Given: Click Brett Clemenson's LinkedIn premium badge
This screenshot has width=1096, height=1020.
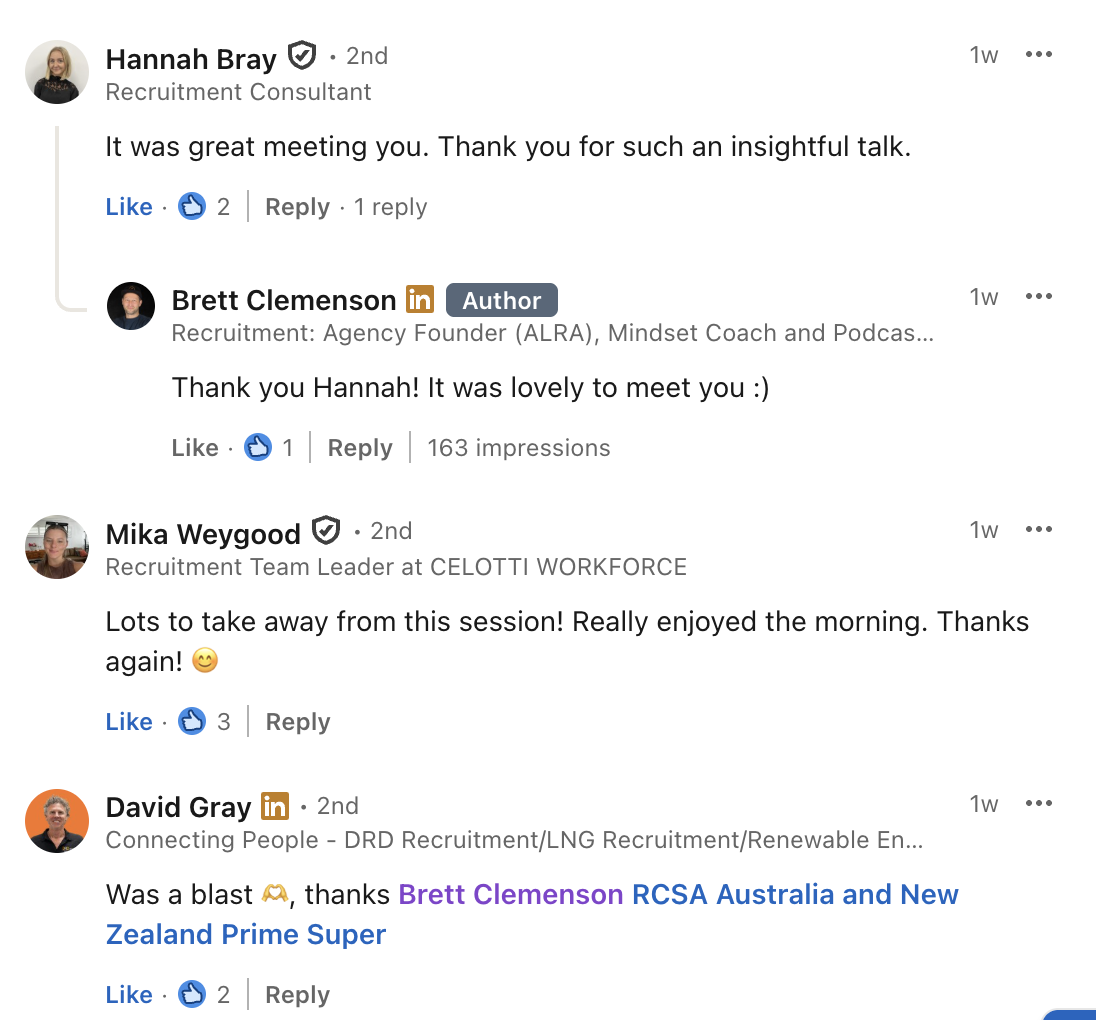Looking at the screenshot, I should pos(420,299).
